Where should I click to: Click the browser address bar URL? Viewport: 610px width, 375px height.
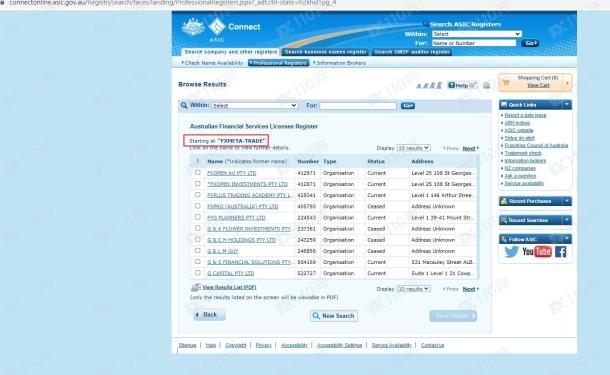[173, 4]
